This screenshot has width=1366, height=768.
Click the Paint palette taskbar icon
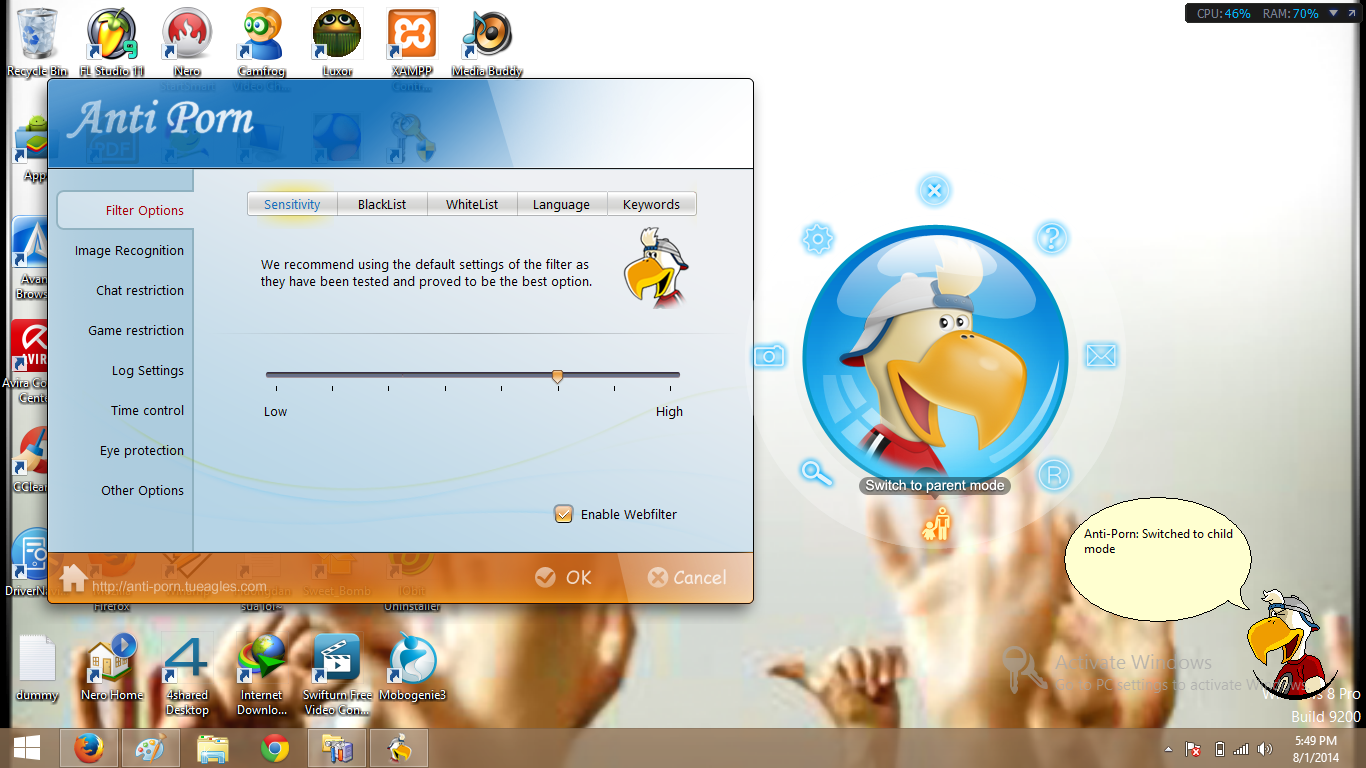151,748
